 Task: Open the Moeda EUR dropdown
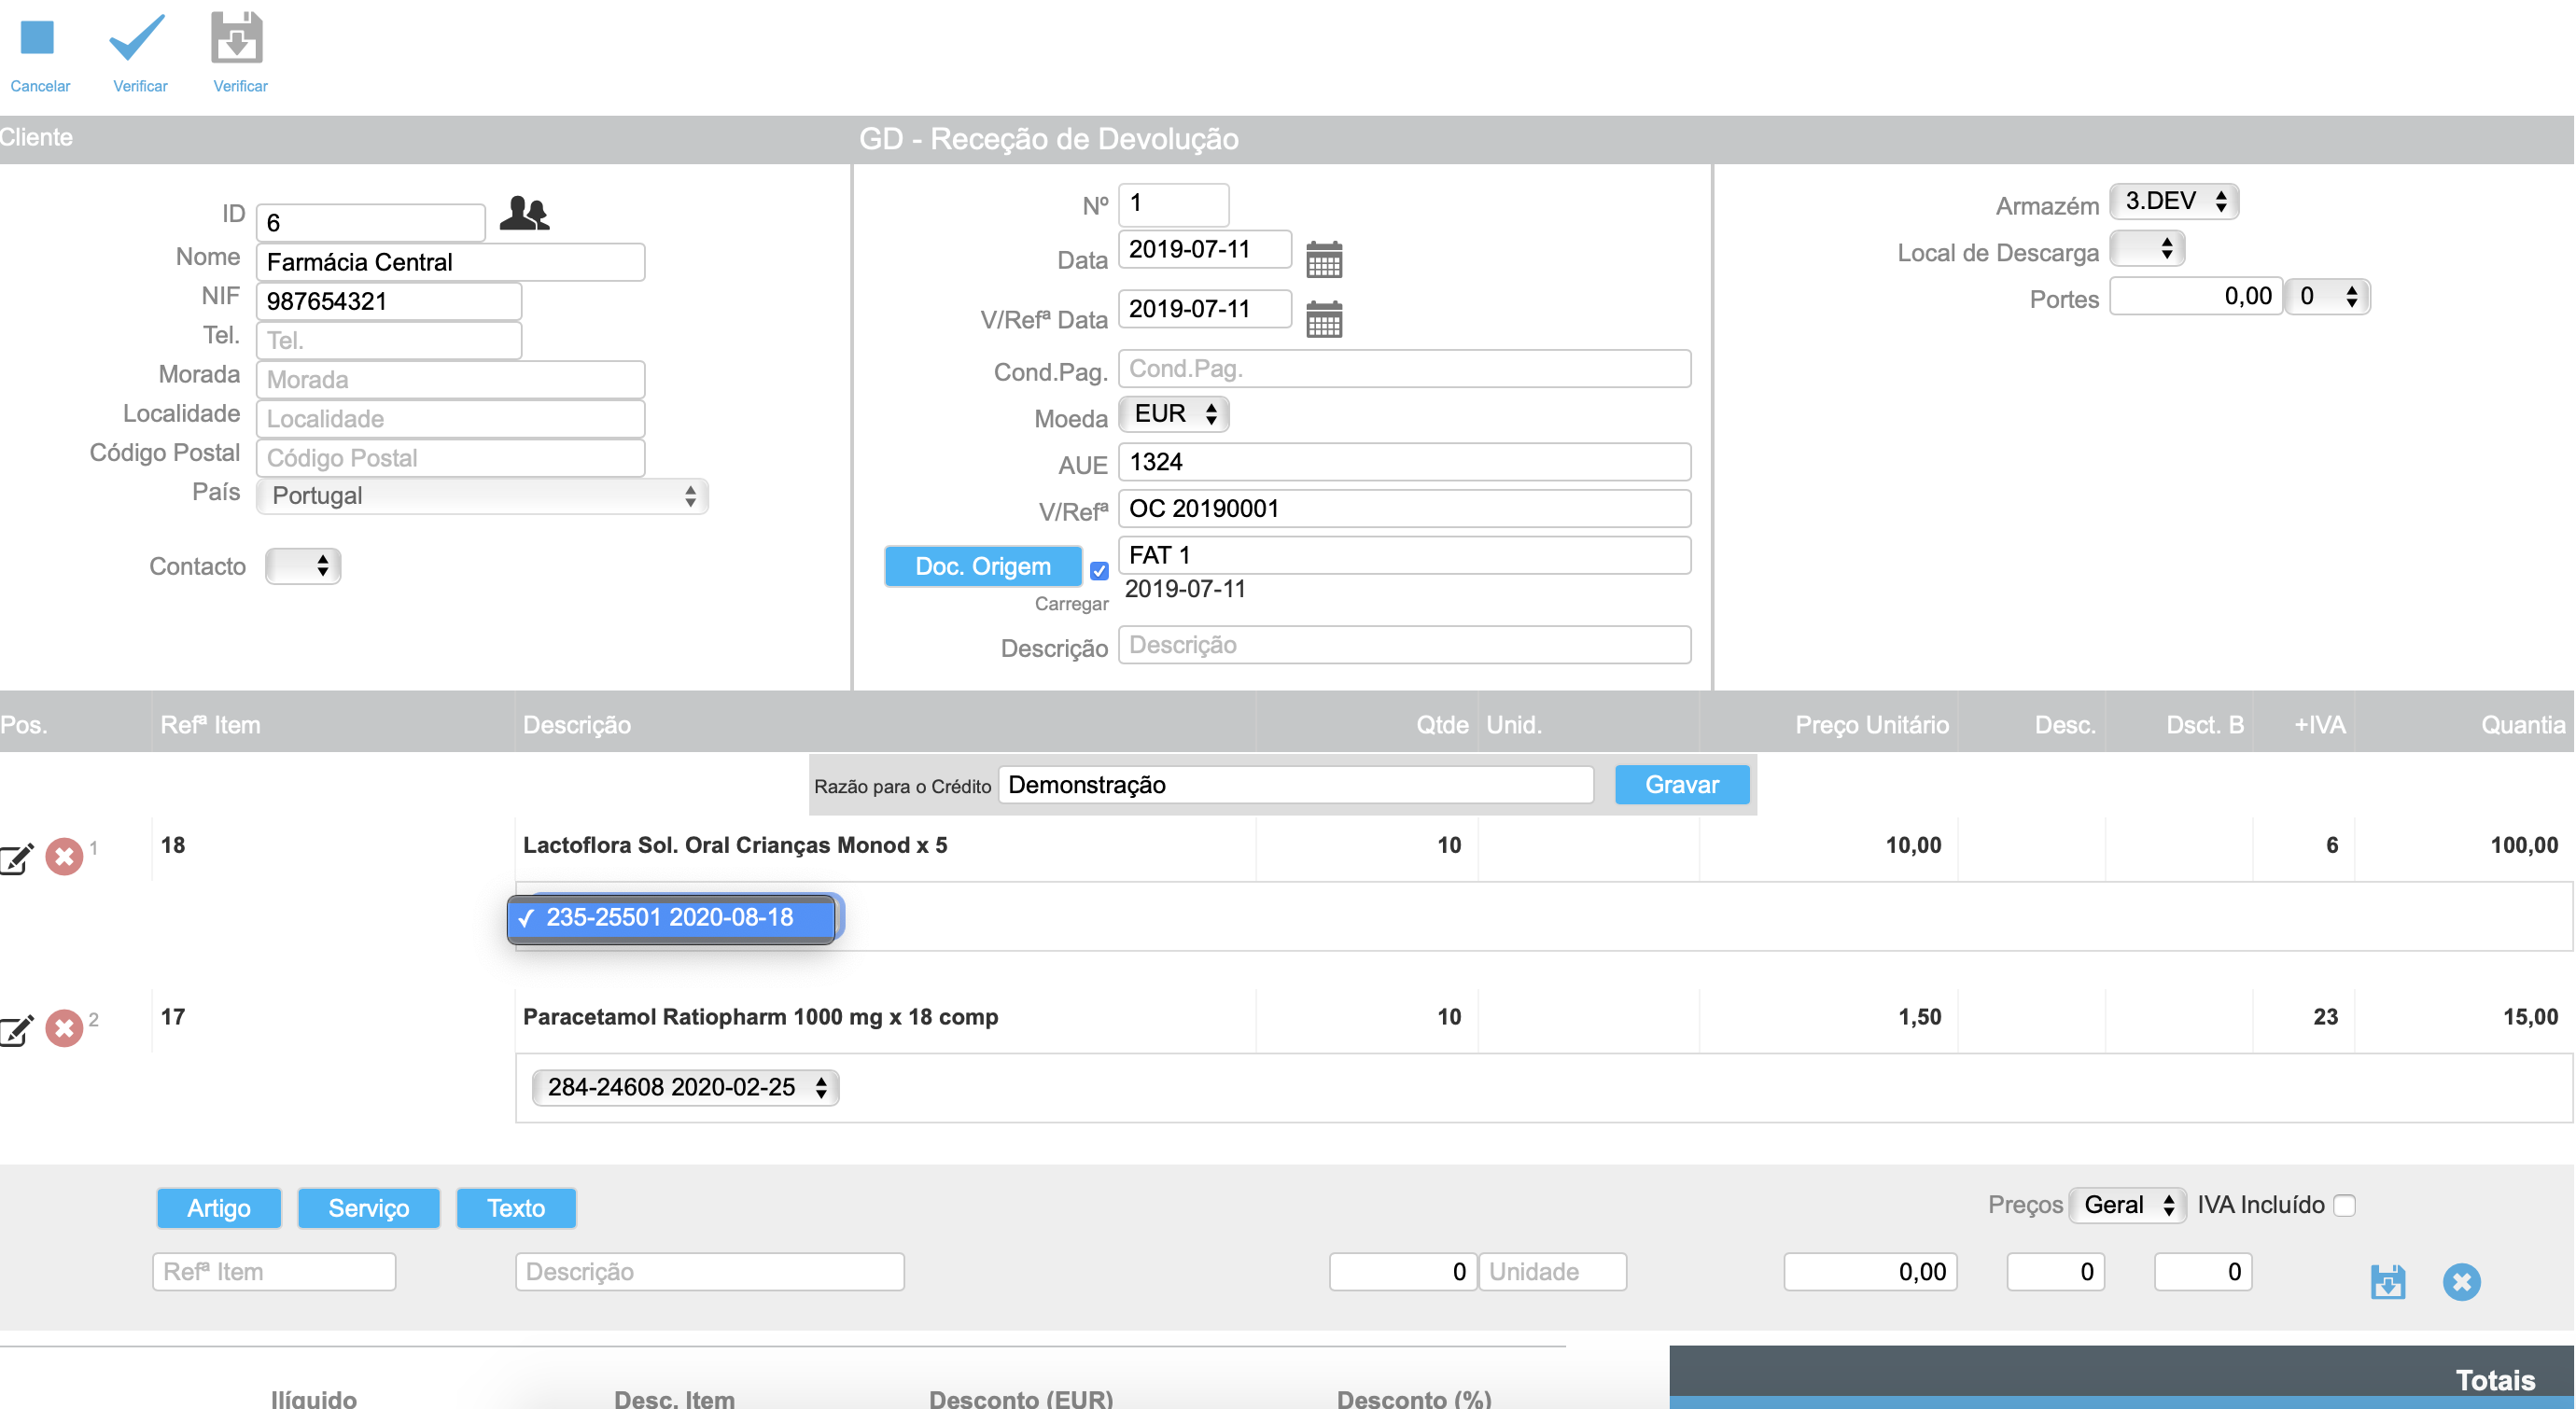coord(1174,413)
